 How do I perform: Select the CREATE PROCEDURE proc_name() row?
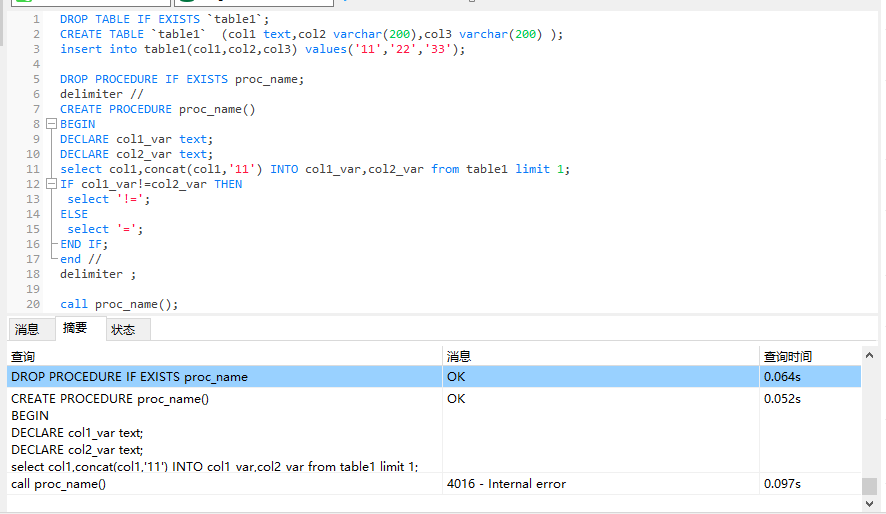[434, 432]
